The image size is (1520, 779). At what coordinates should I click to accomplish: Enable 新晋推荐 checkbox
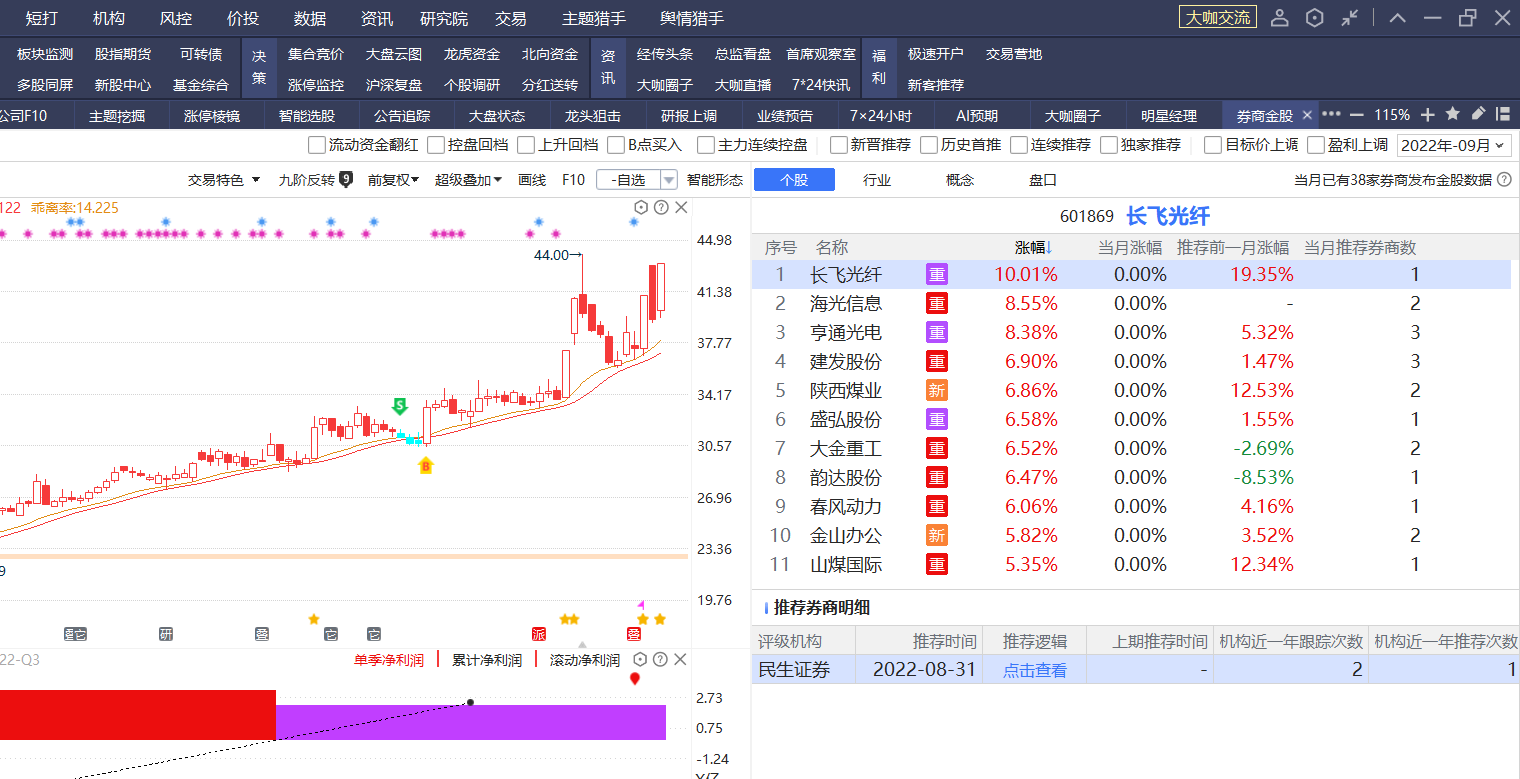coord(839,145)
